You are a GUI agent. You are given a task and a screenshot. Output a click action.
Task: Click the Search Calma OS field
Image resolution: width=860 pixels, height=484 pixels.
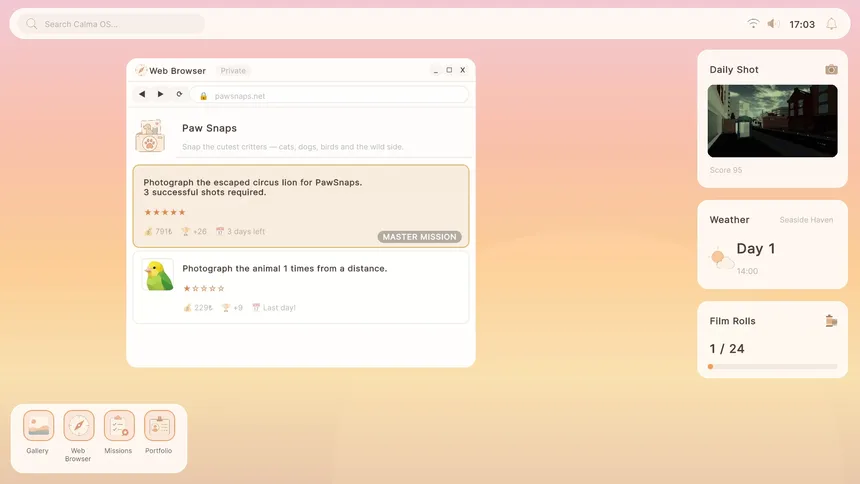(112, 24)
